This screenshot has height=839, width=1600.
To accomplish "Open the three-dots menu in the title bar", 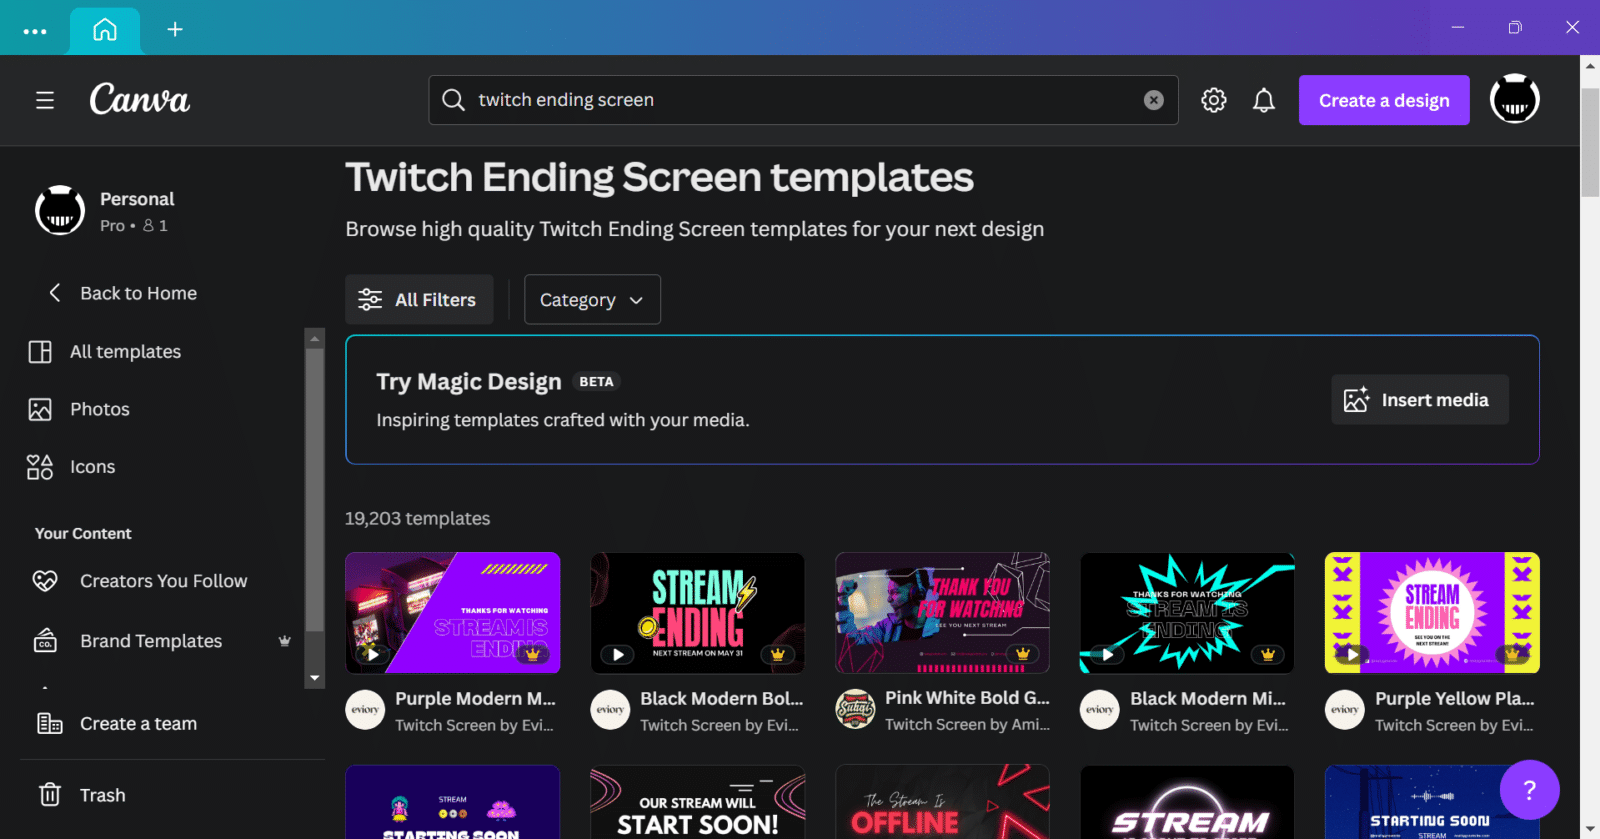I will click(35, 31).
